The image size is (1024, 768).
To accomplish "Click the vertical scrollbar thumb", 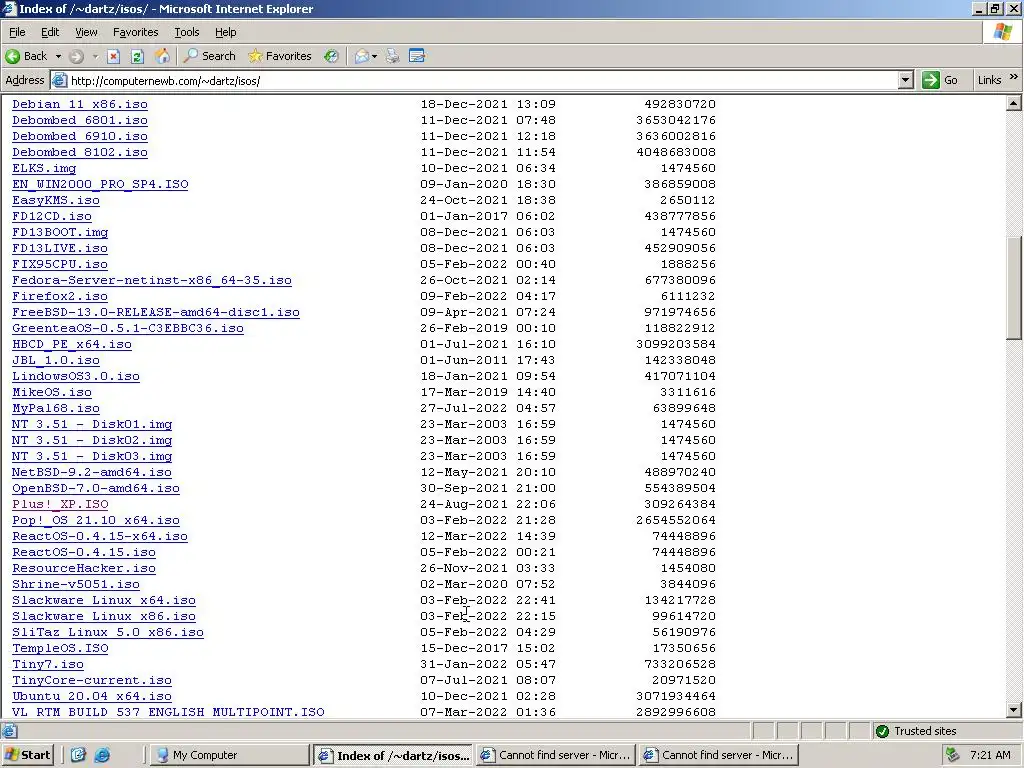I will [1013, 288].
